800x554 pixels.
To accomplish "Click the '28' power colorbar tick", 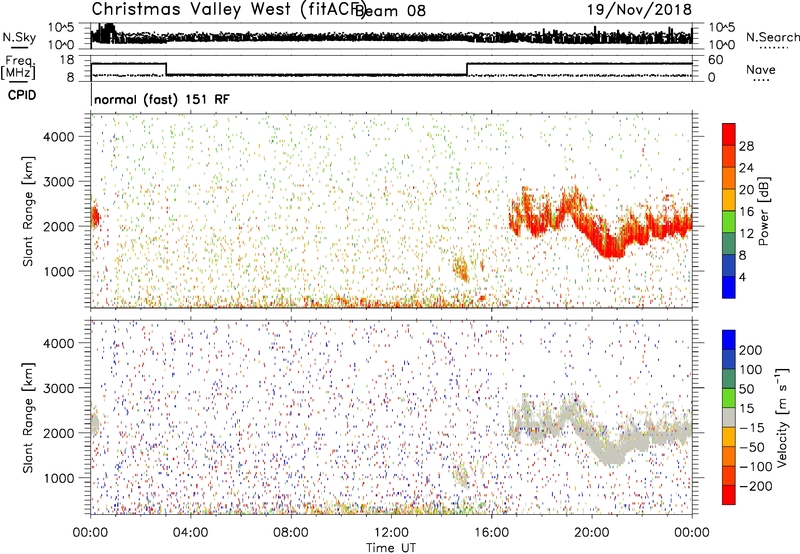I will 746,146.
